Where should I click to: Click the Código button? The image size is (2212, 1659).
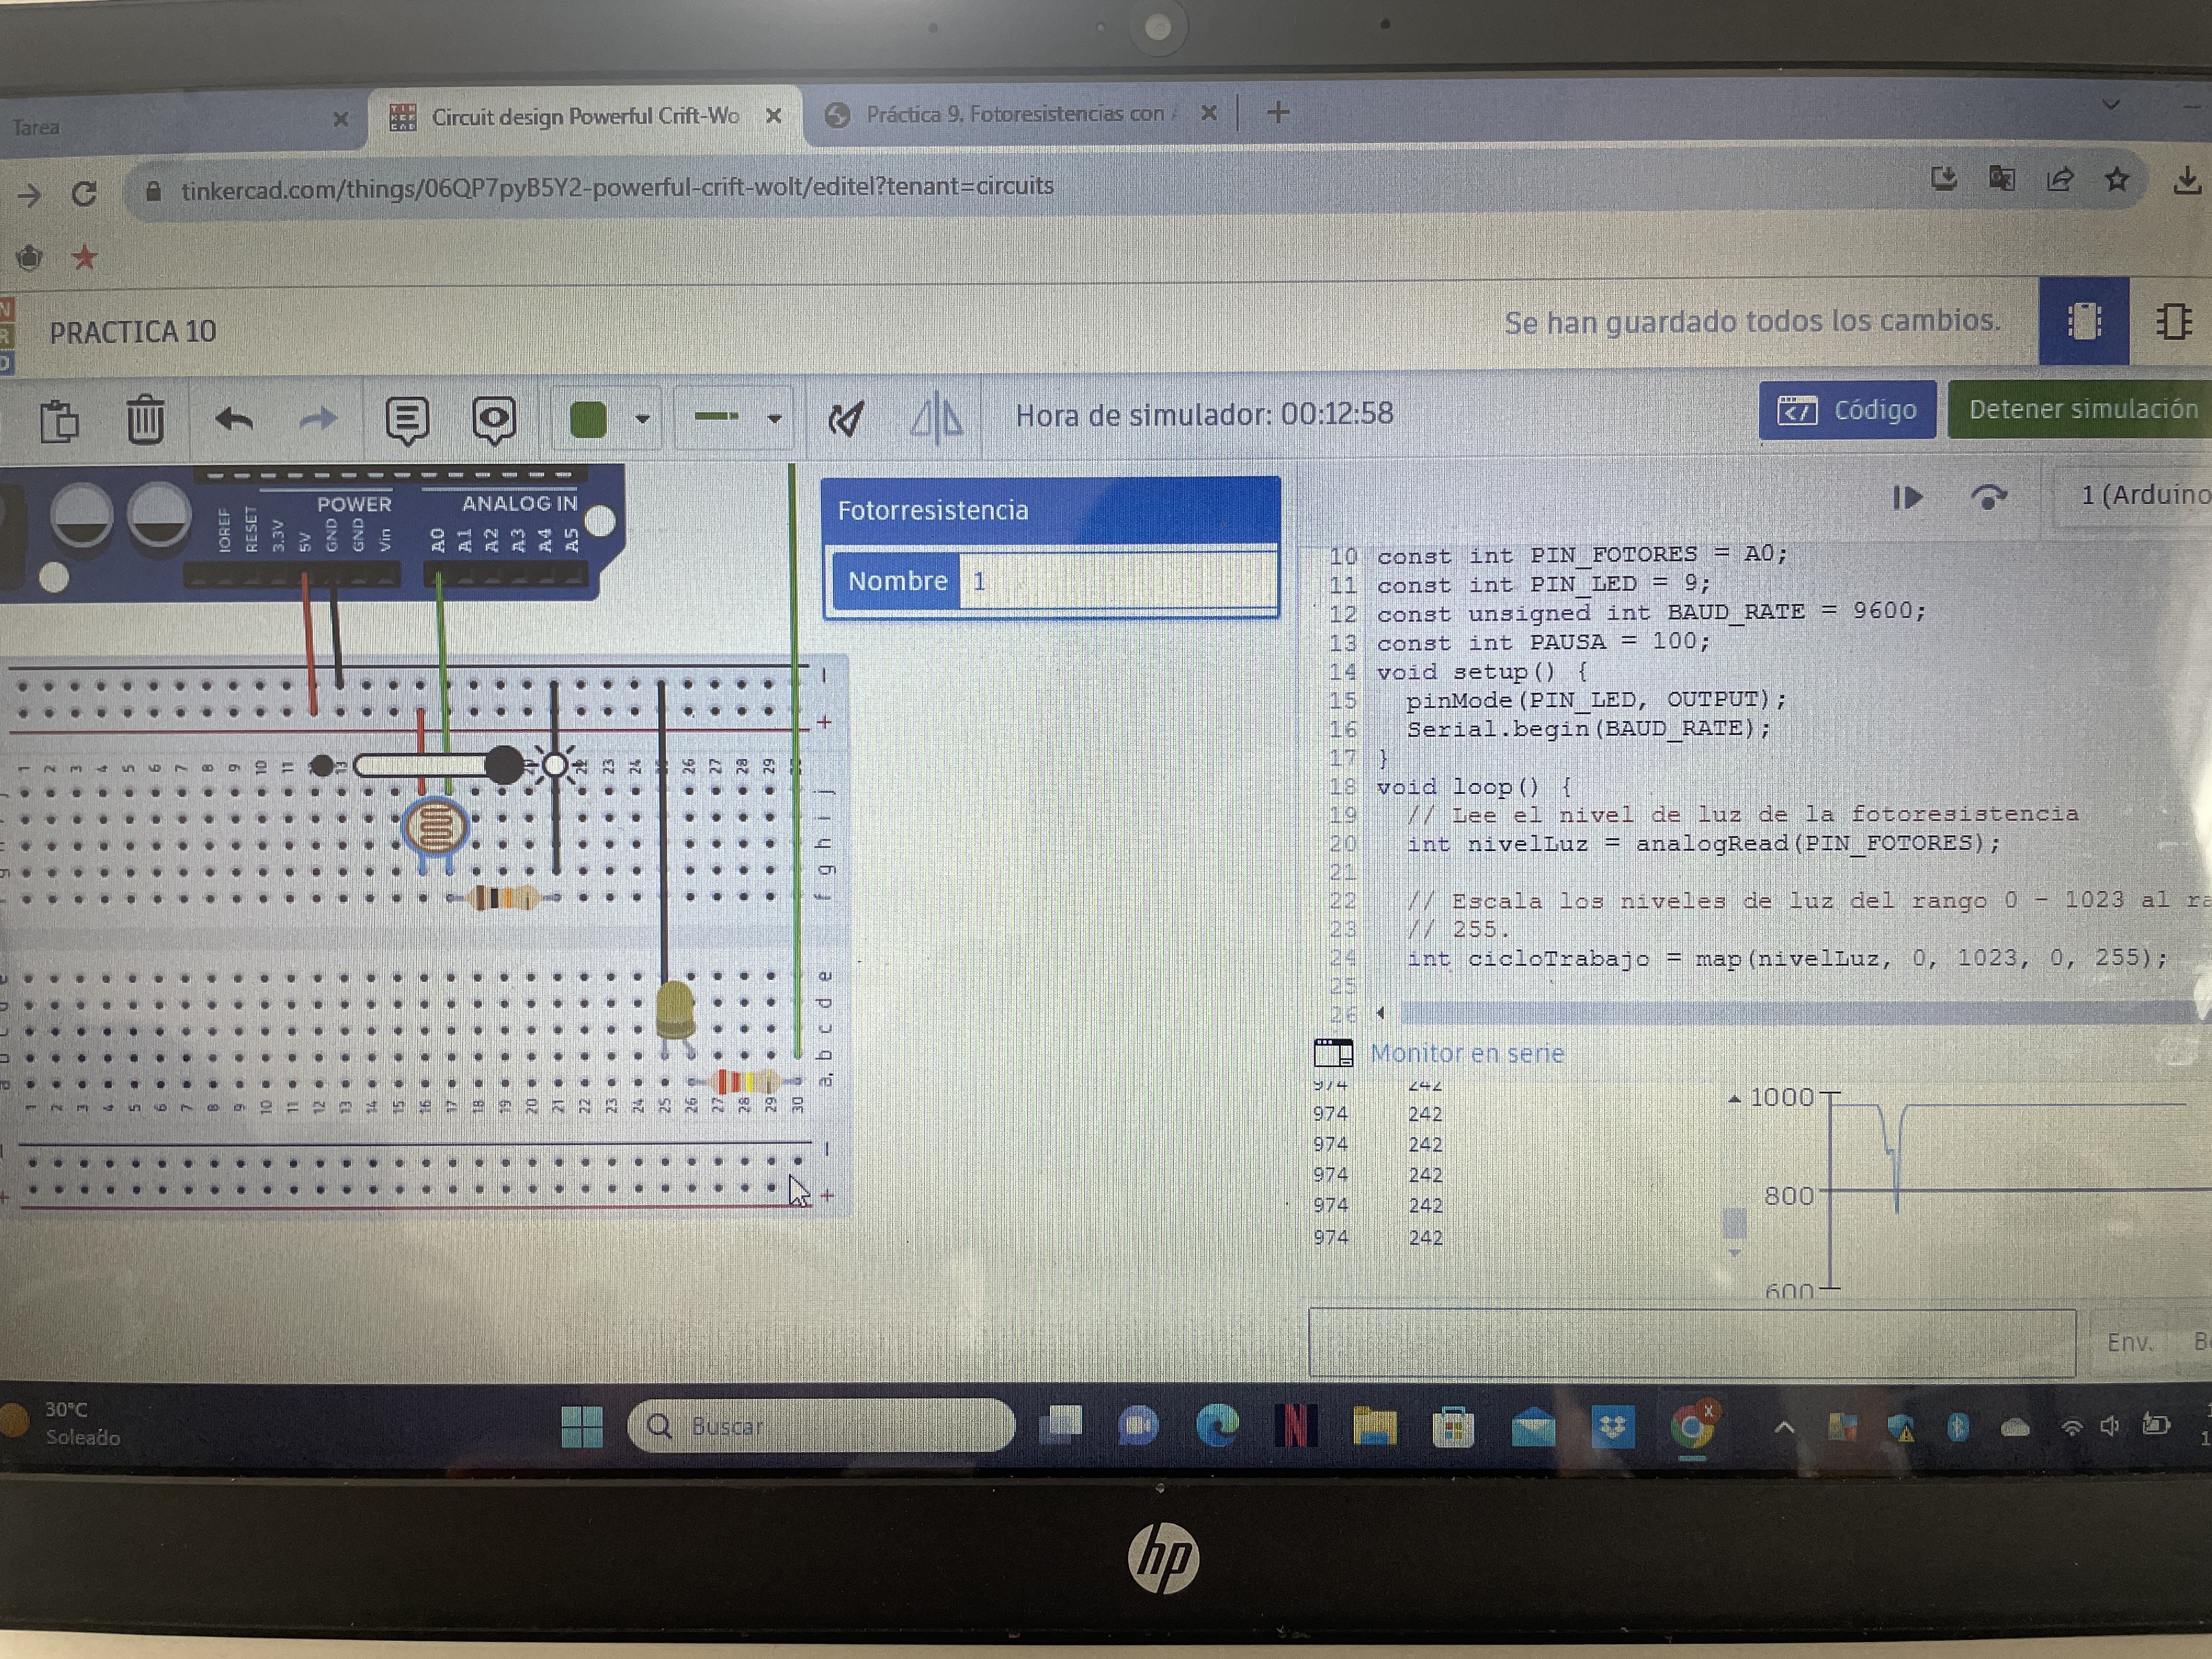pyautogui.click(x=1847, y=410)
